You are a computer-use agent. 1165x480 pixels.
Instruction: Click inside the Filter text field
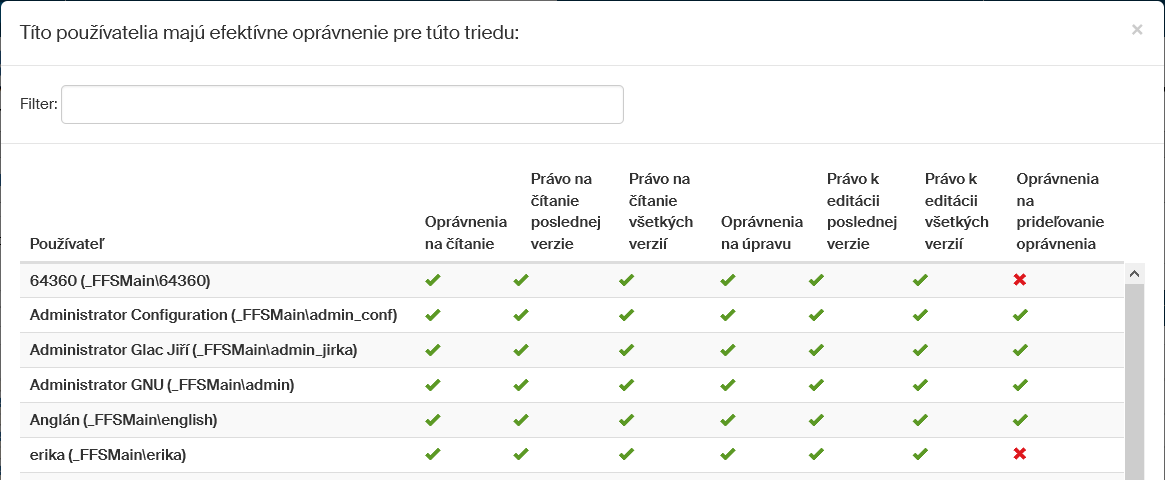tap(342, 104)
